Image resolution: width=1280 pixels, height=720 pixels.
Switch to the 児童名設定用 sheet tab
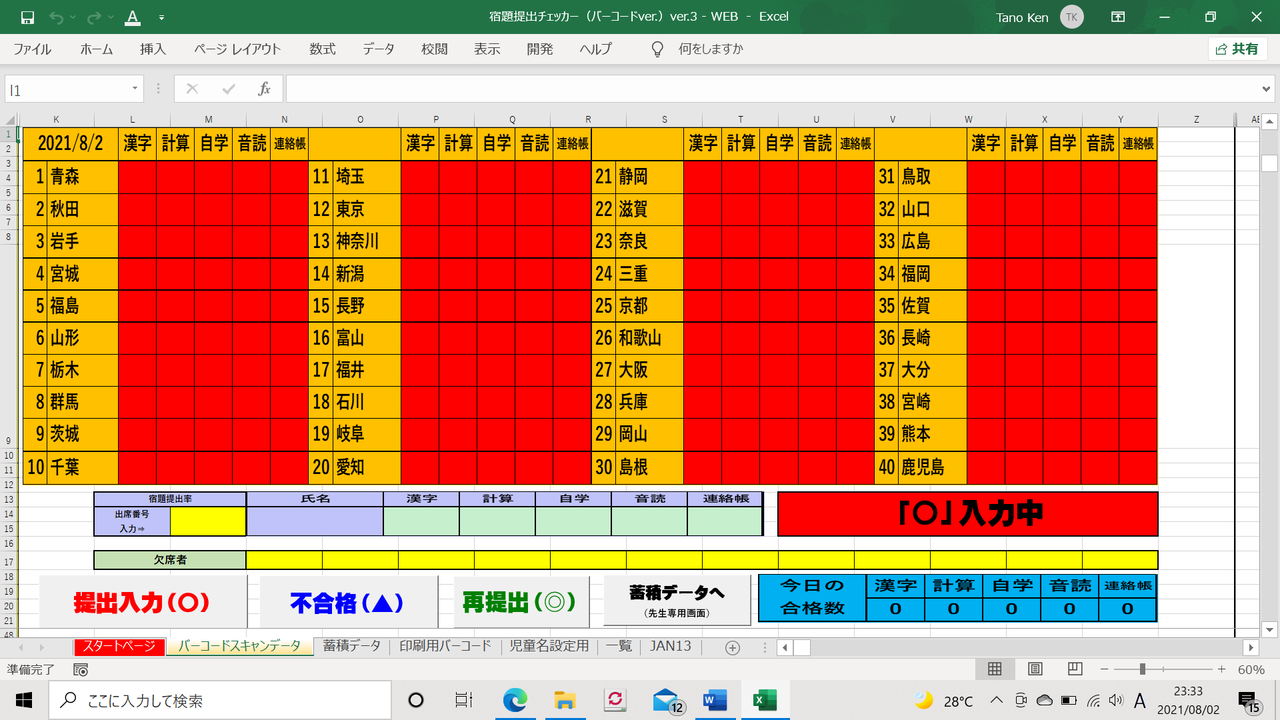click(x=550, y=647)
